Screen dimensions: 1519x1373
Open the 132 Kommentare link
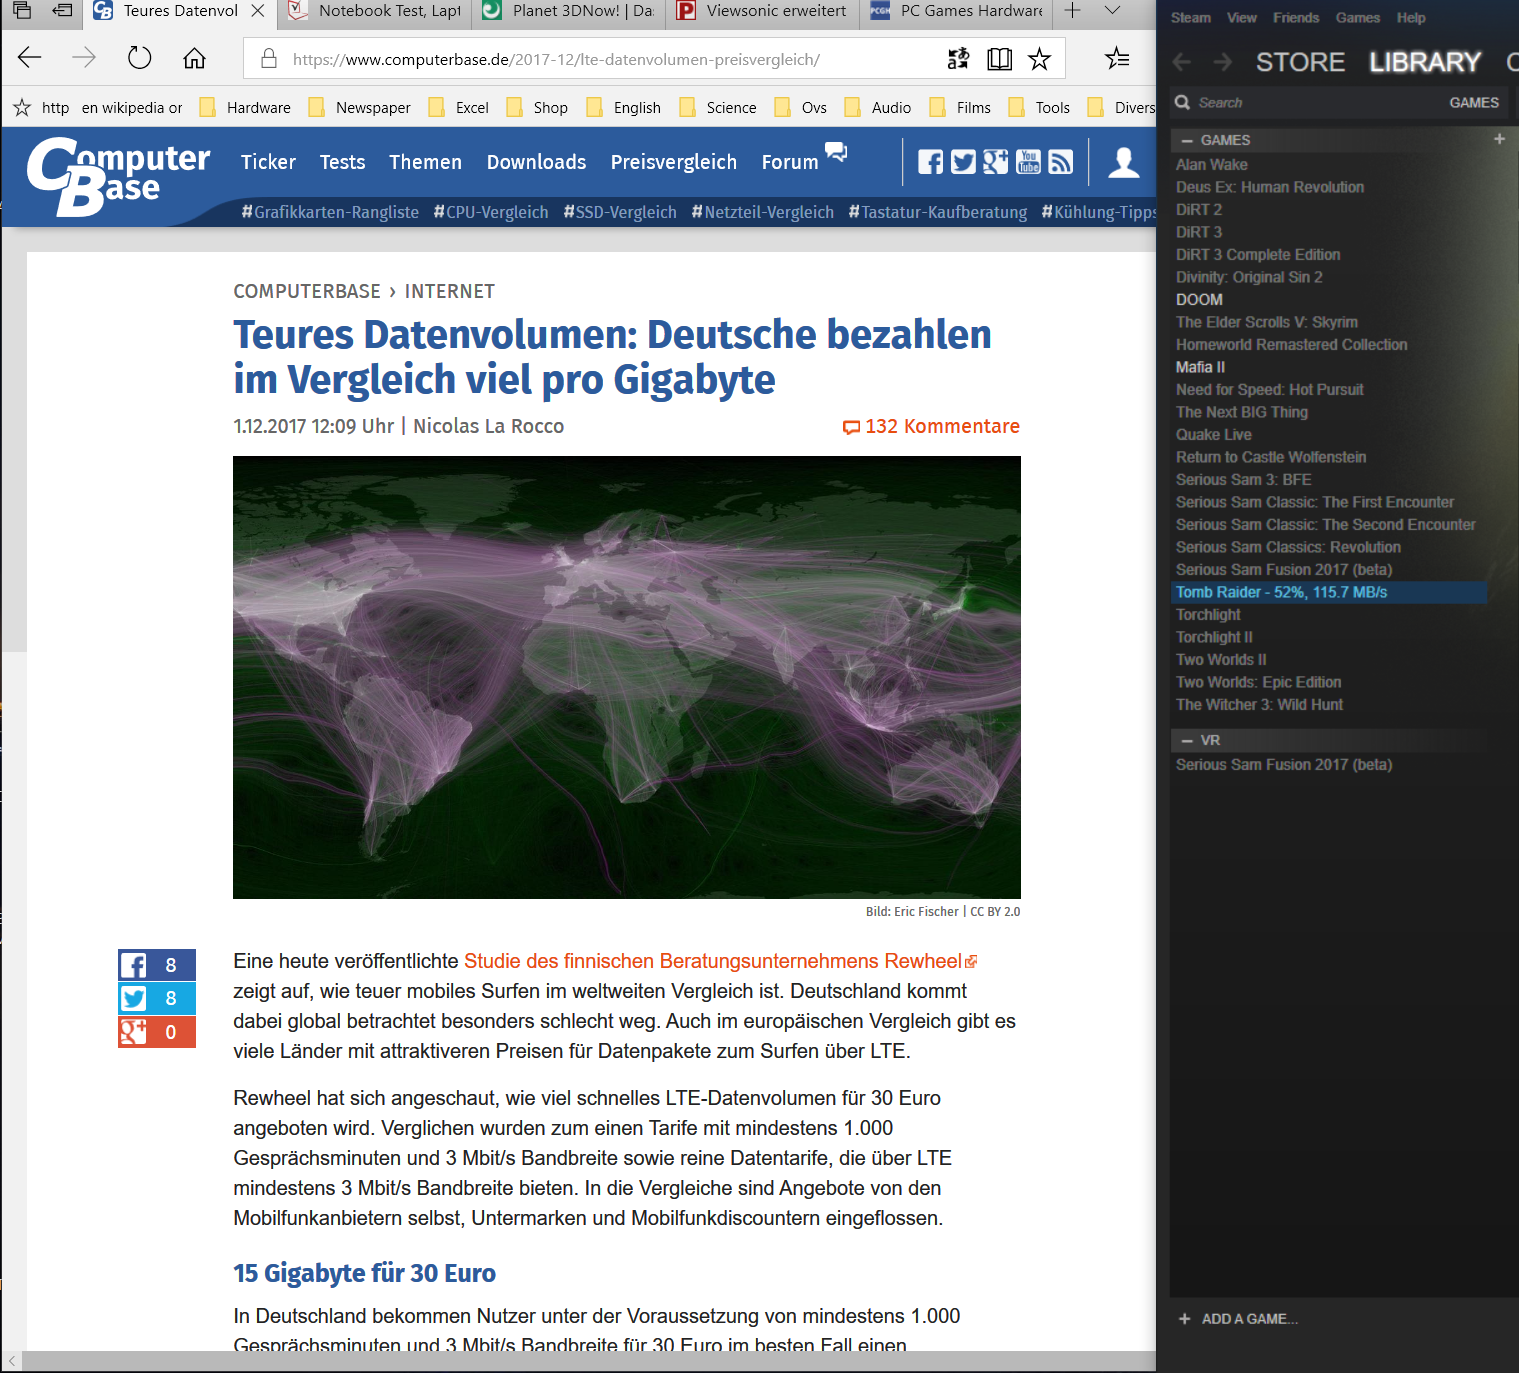(931, 426)
